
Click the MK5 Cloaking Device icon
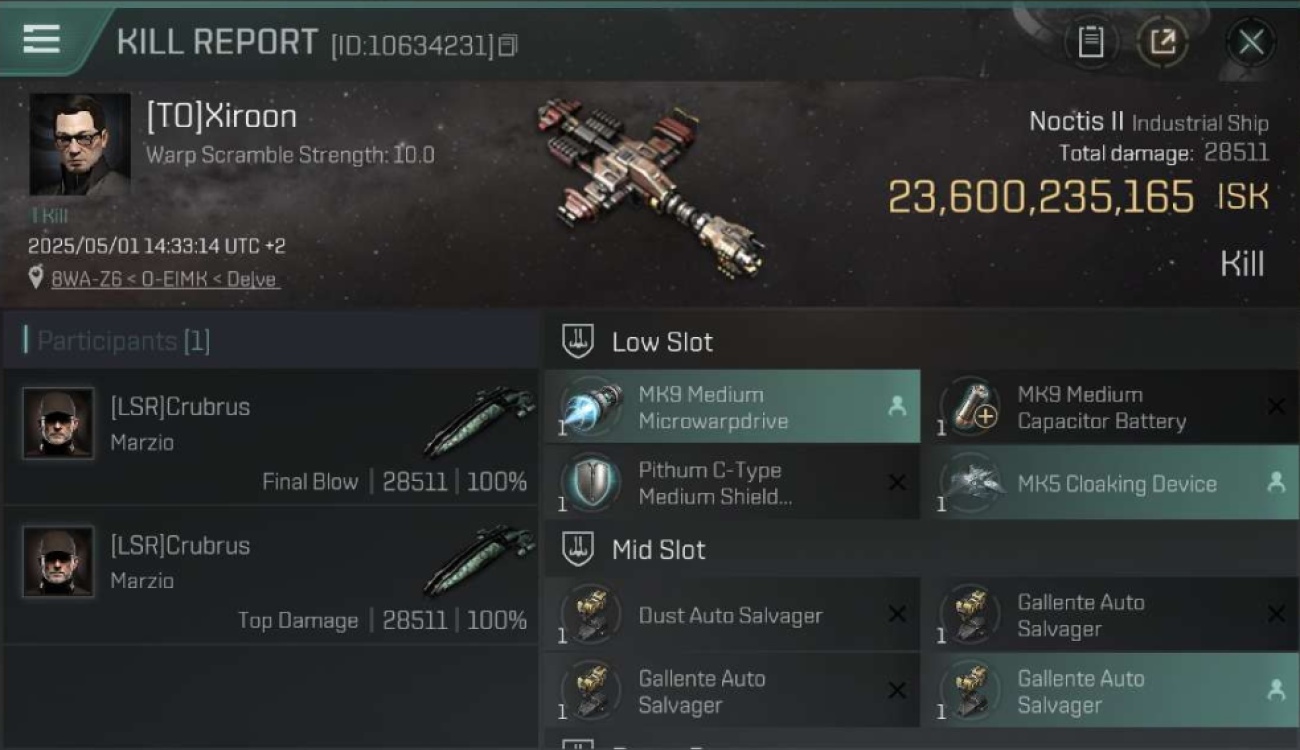(x=971, y=483)
